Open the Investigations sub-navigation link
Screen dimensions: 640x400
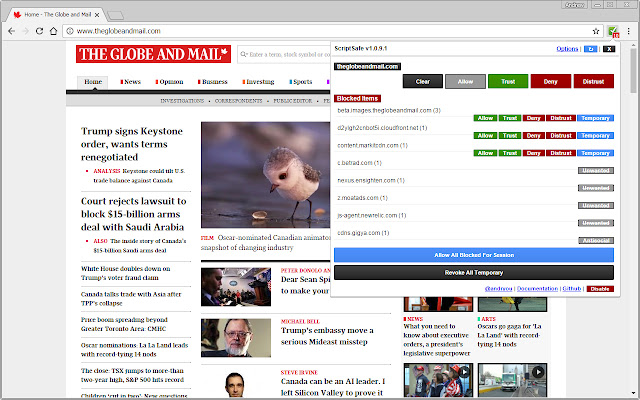tap(182, 101)
